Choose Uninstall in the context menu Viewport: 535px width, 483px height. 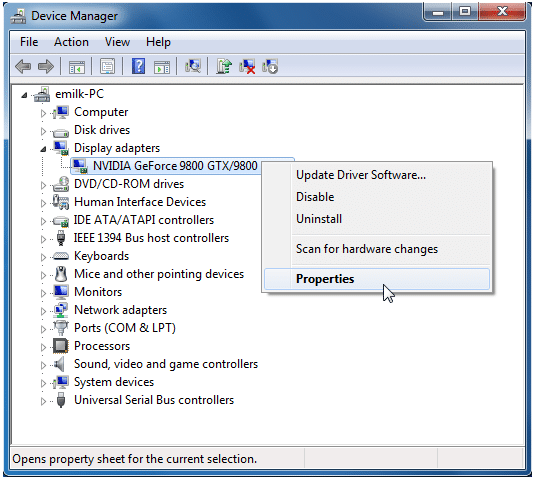377,219
